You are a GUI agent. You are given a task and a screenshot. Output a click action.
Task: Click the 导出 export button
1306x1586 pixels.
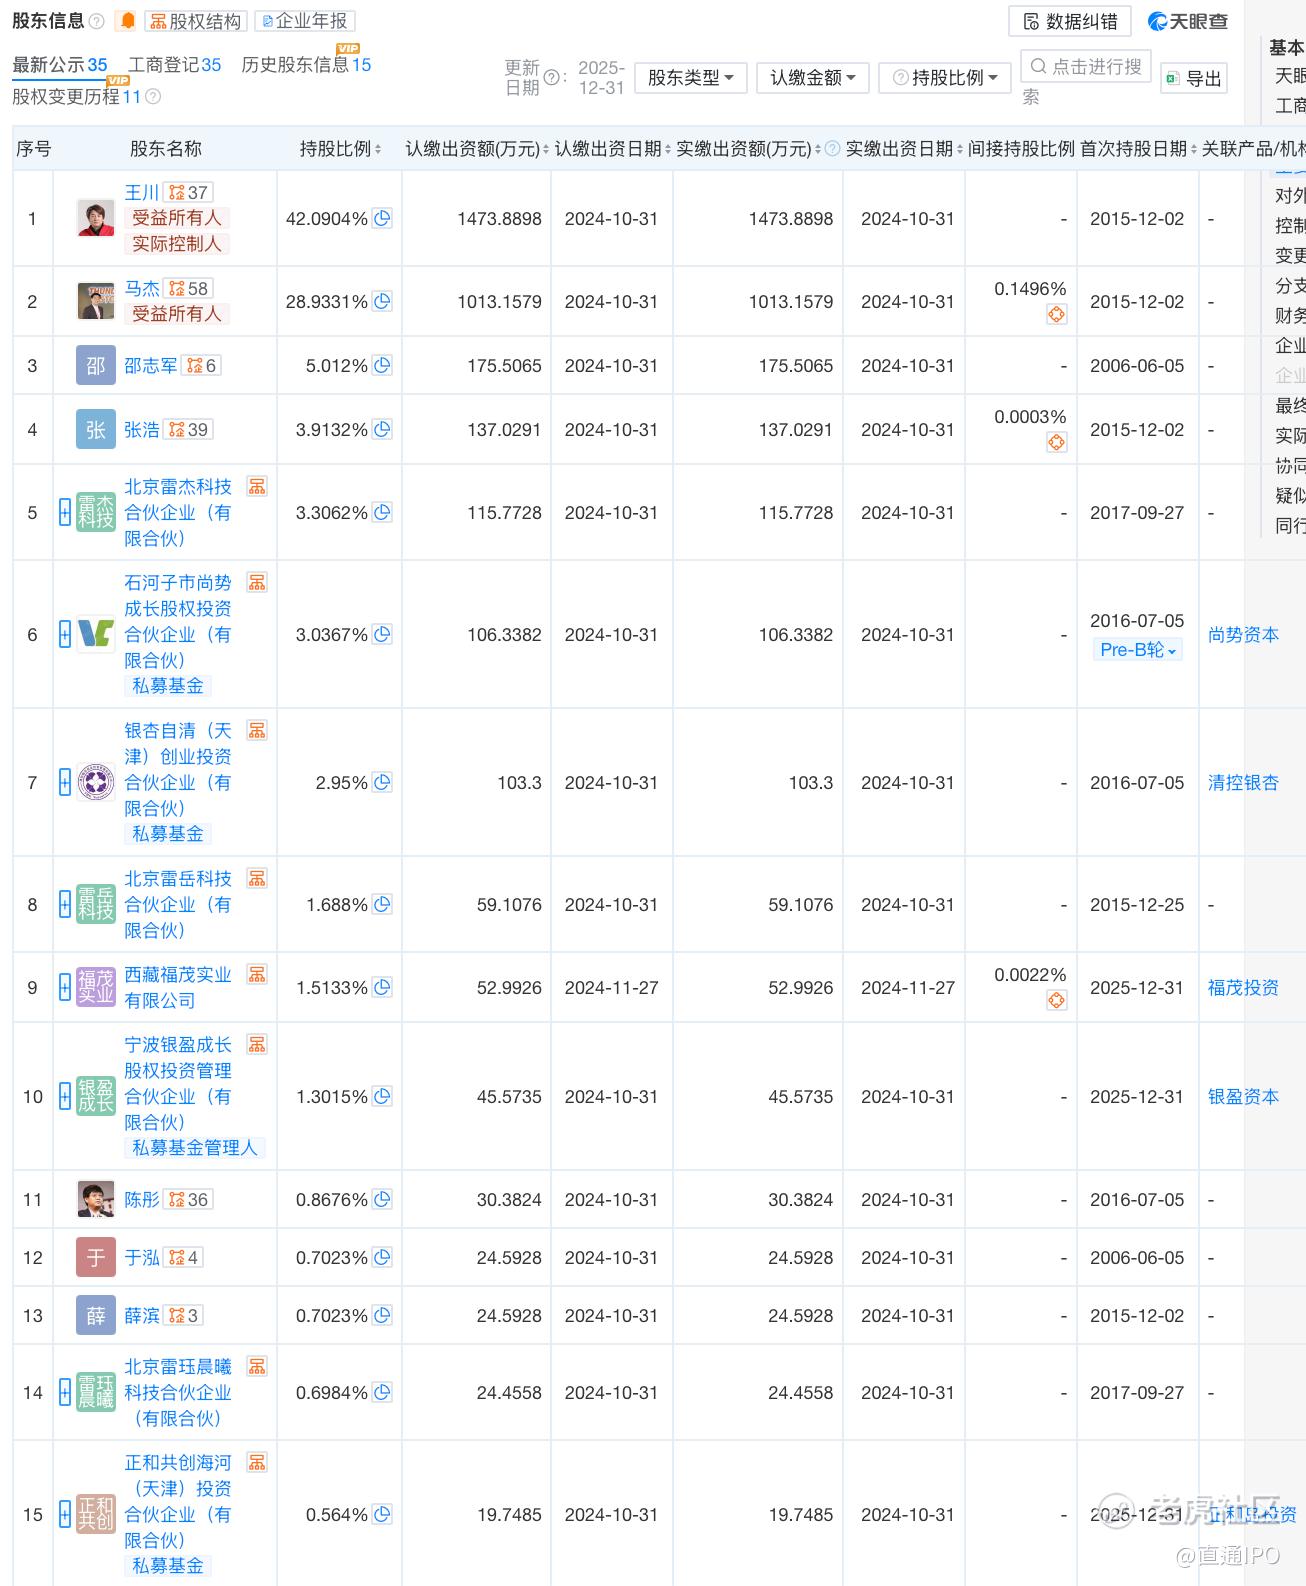[1194, 79]
